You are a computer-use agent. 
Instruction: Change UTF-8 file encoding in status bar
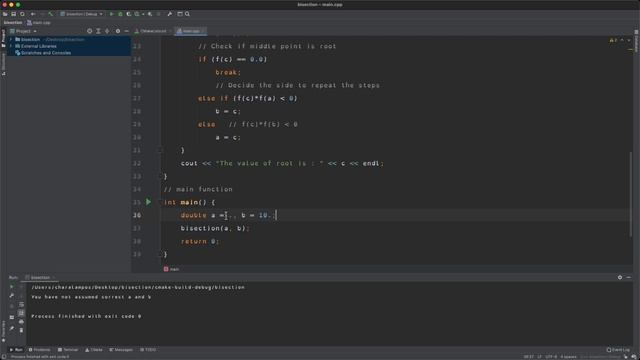click(x=551, y=357)
